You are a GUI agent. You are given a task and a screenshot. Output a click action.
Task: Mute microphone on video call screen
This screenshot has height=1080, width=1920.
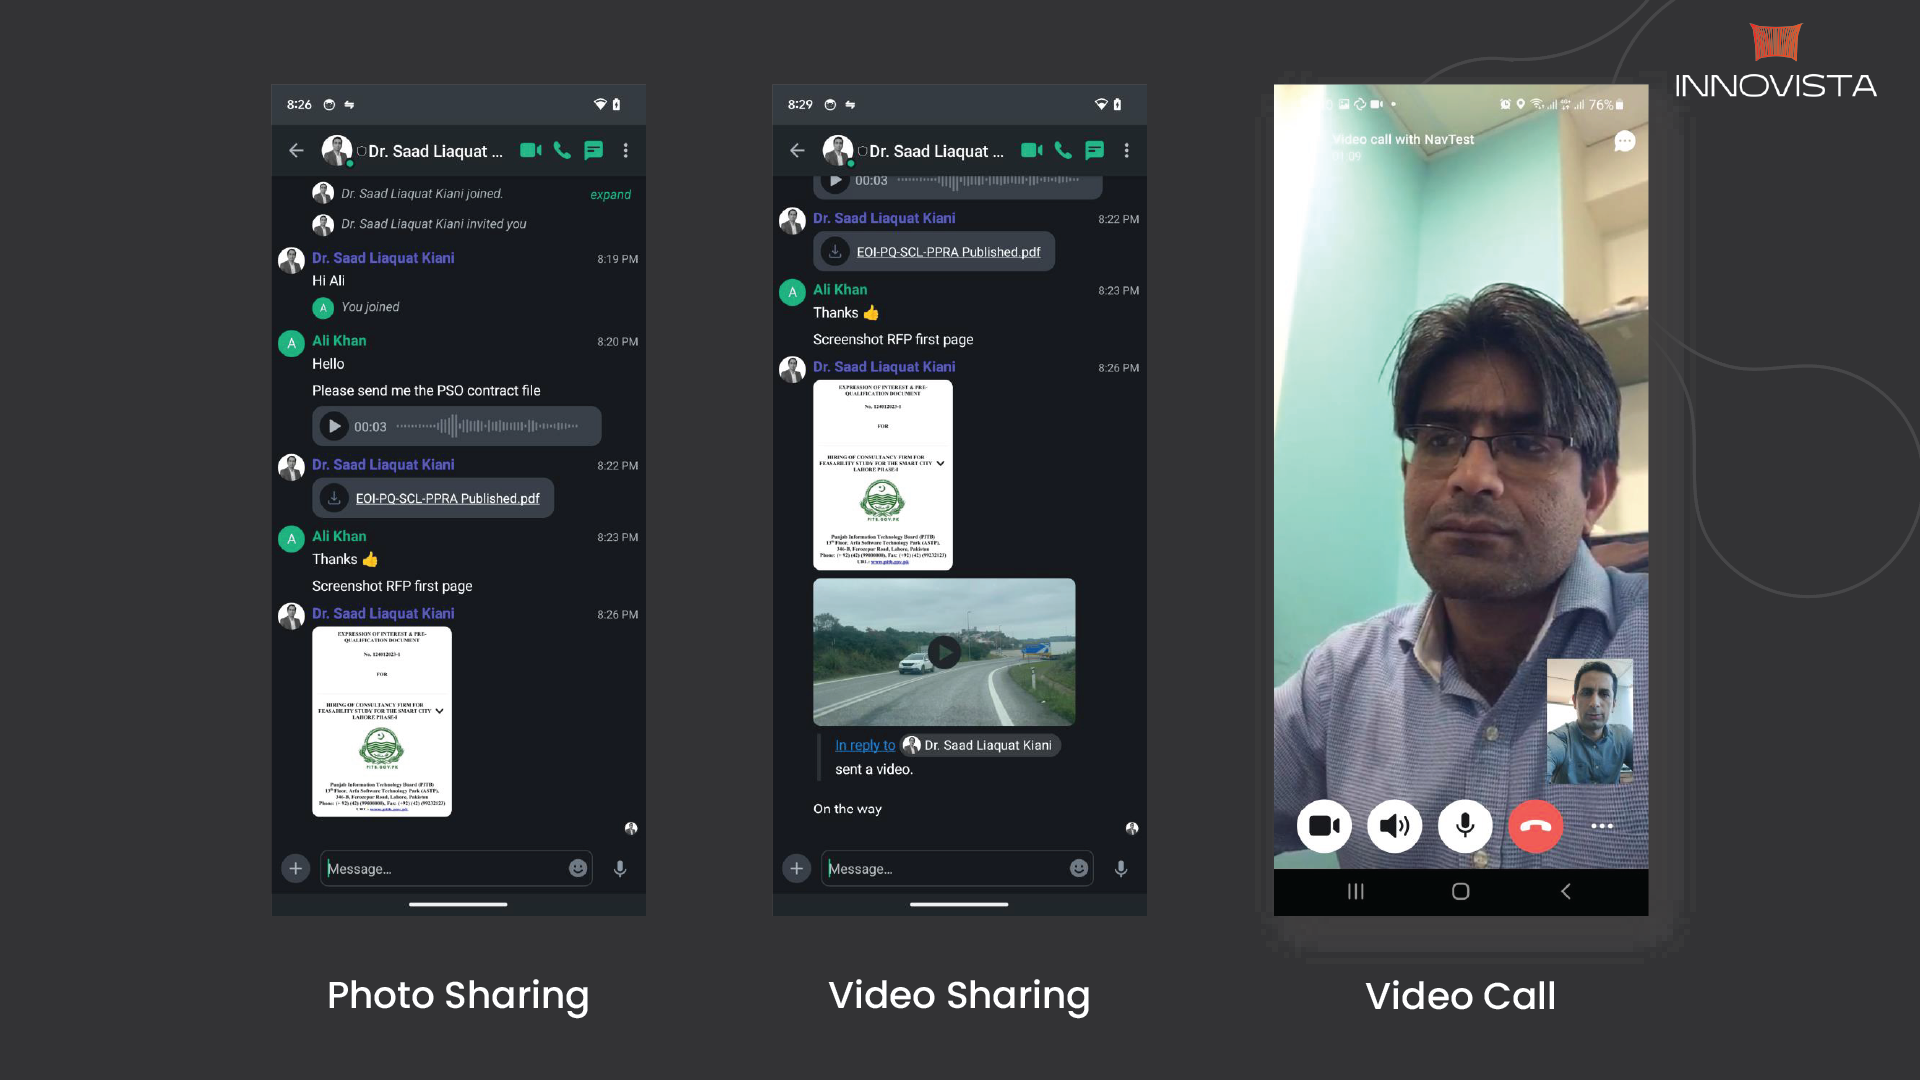pyautogui.click(x=1465, y=826)
